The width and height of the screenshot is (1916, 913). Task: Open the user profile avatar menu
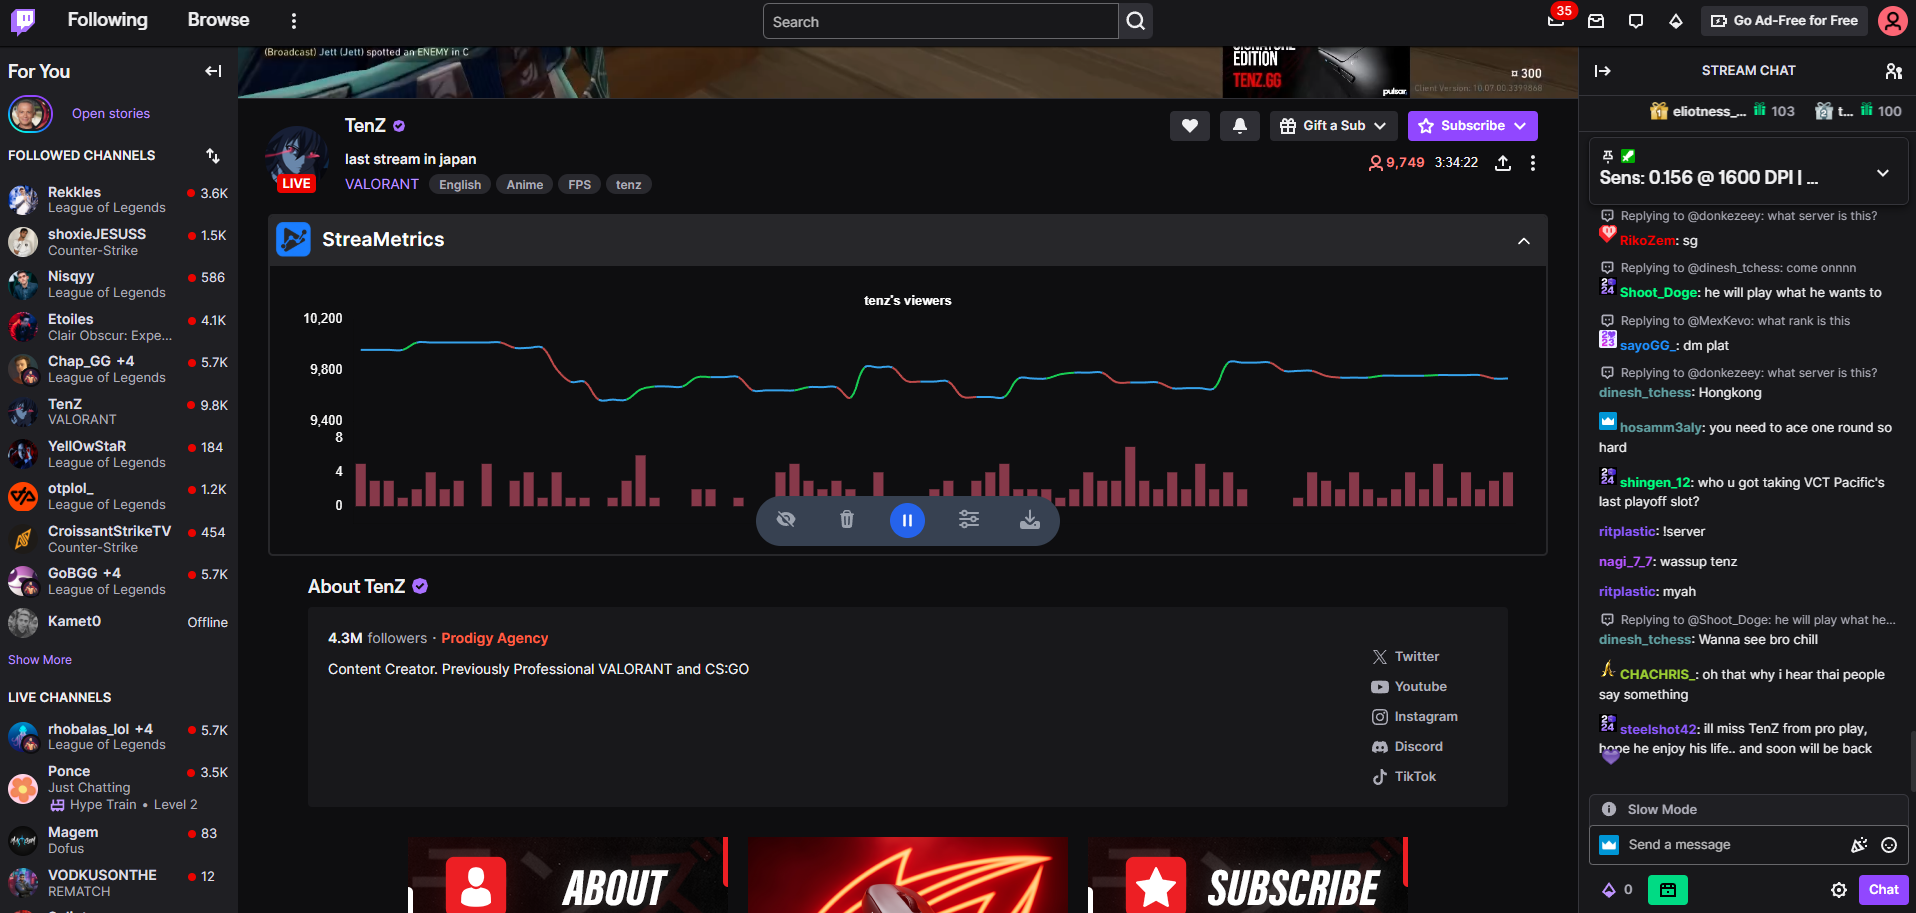pos(1892,20)
